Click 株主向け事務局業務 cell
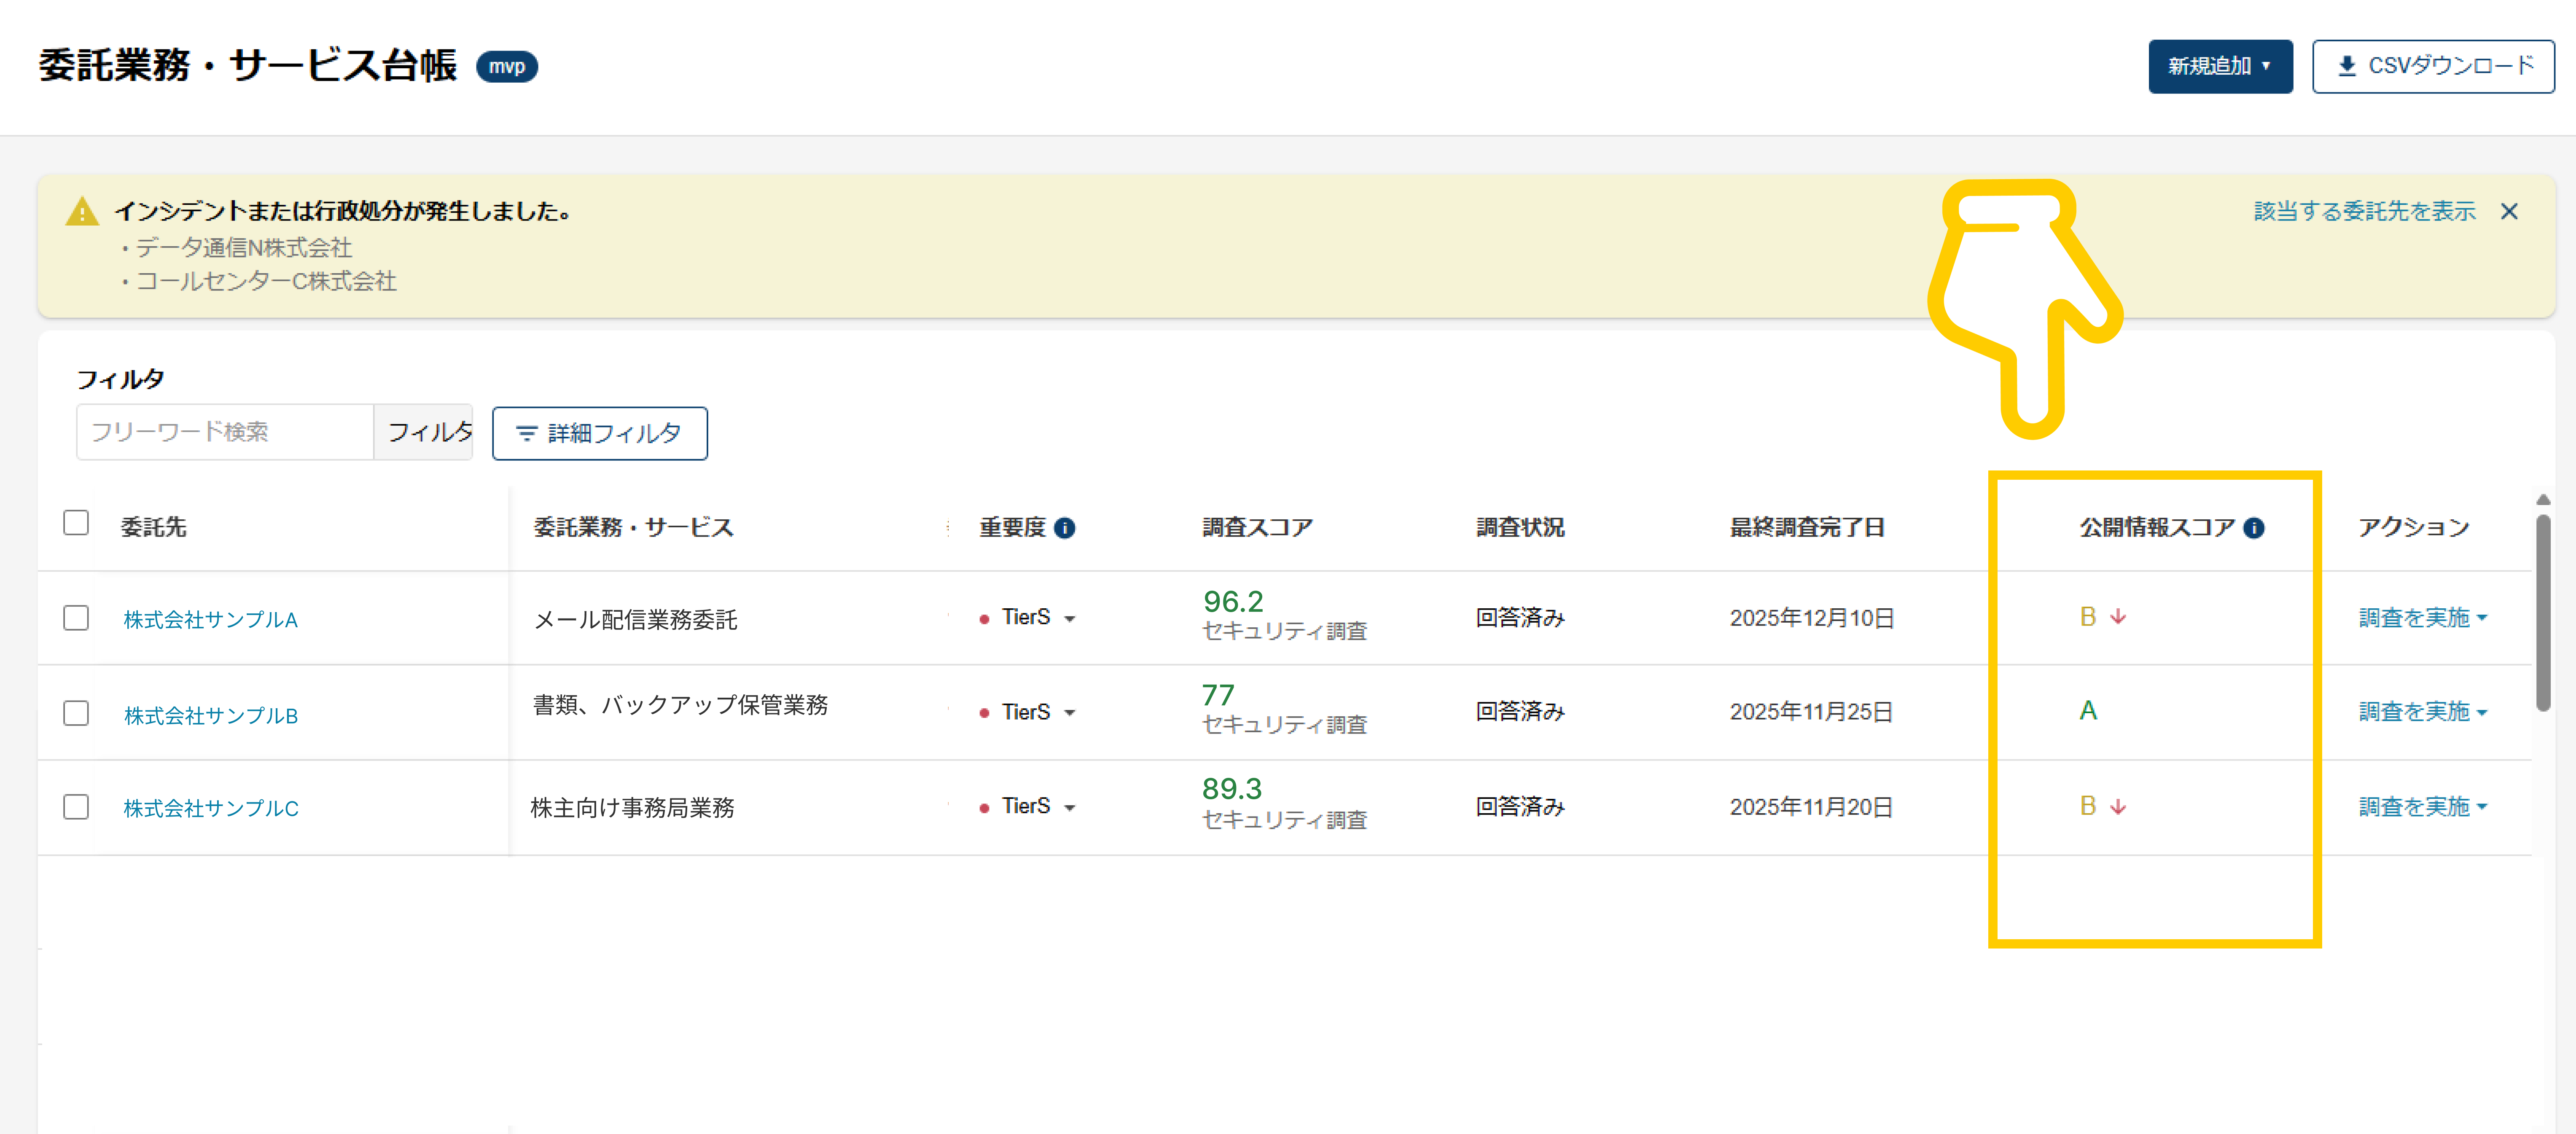This screenshot has height=1134, width=2576. 632,808
